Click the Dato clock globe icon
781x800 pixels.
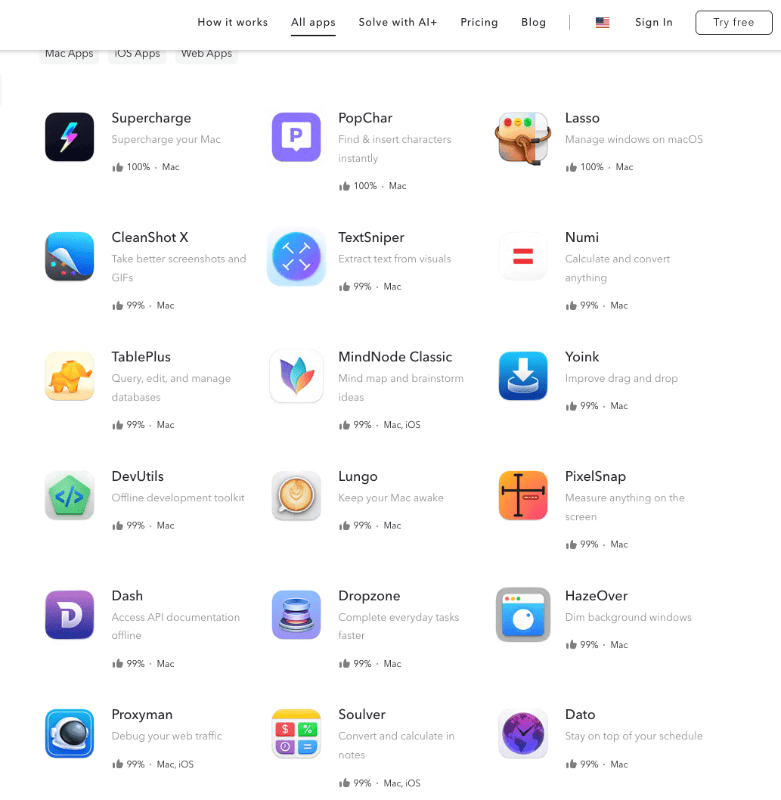point(523,733)
